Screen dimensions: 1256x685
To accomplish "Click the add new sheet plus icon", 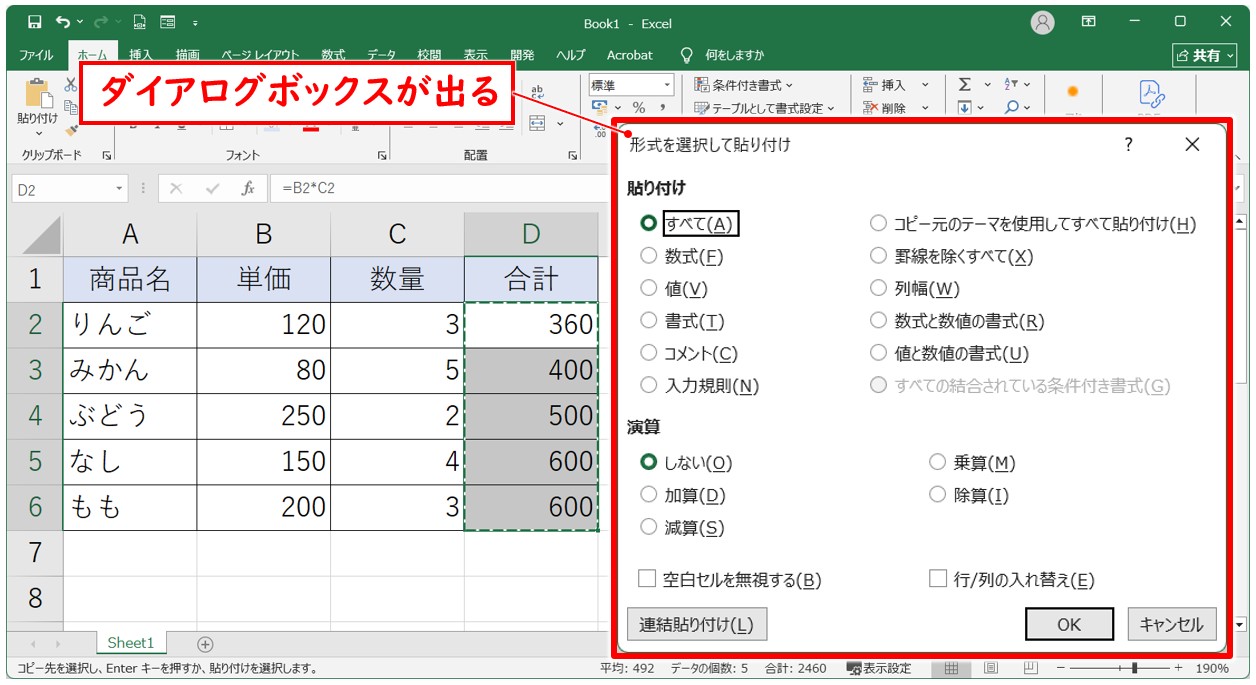I will click(205, 644).
